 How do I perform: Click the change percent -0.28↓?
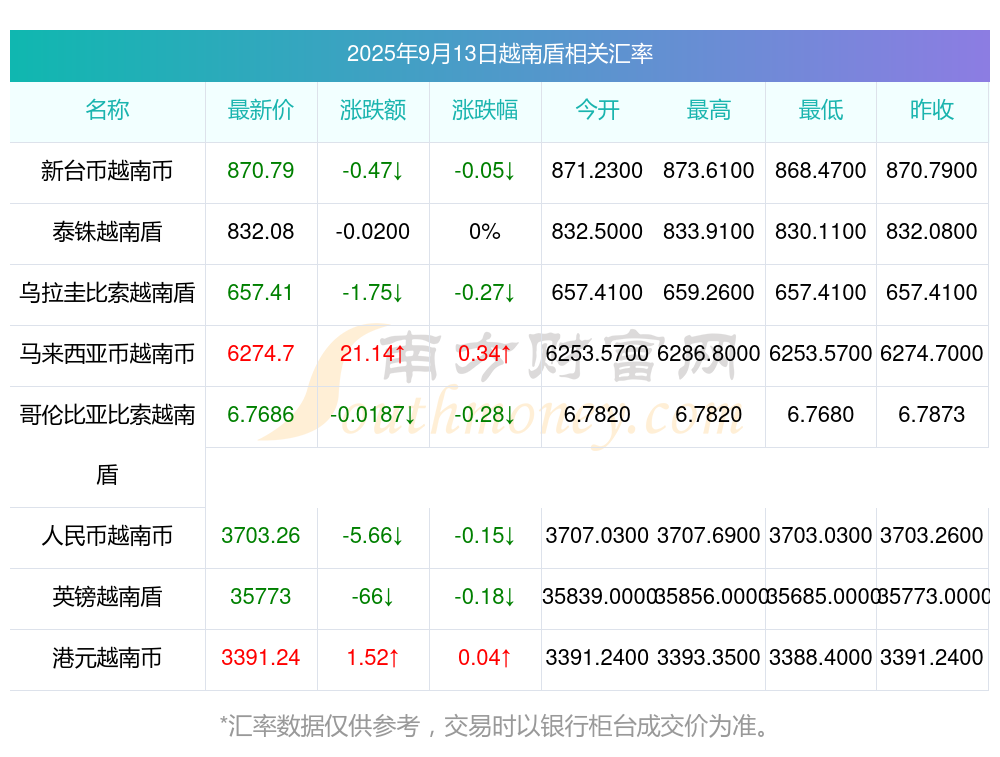click(x=485, y=415)
